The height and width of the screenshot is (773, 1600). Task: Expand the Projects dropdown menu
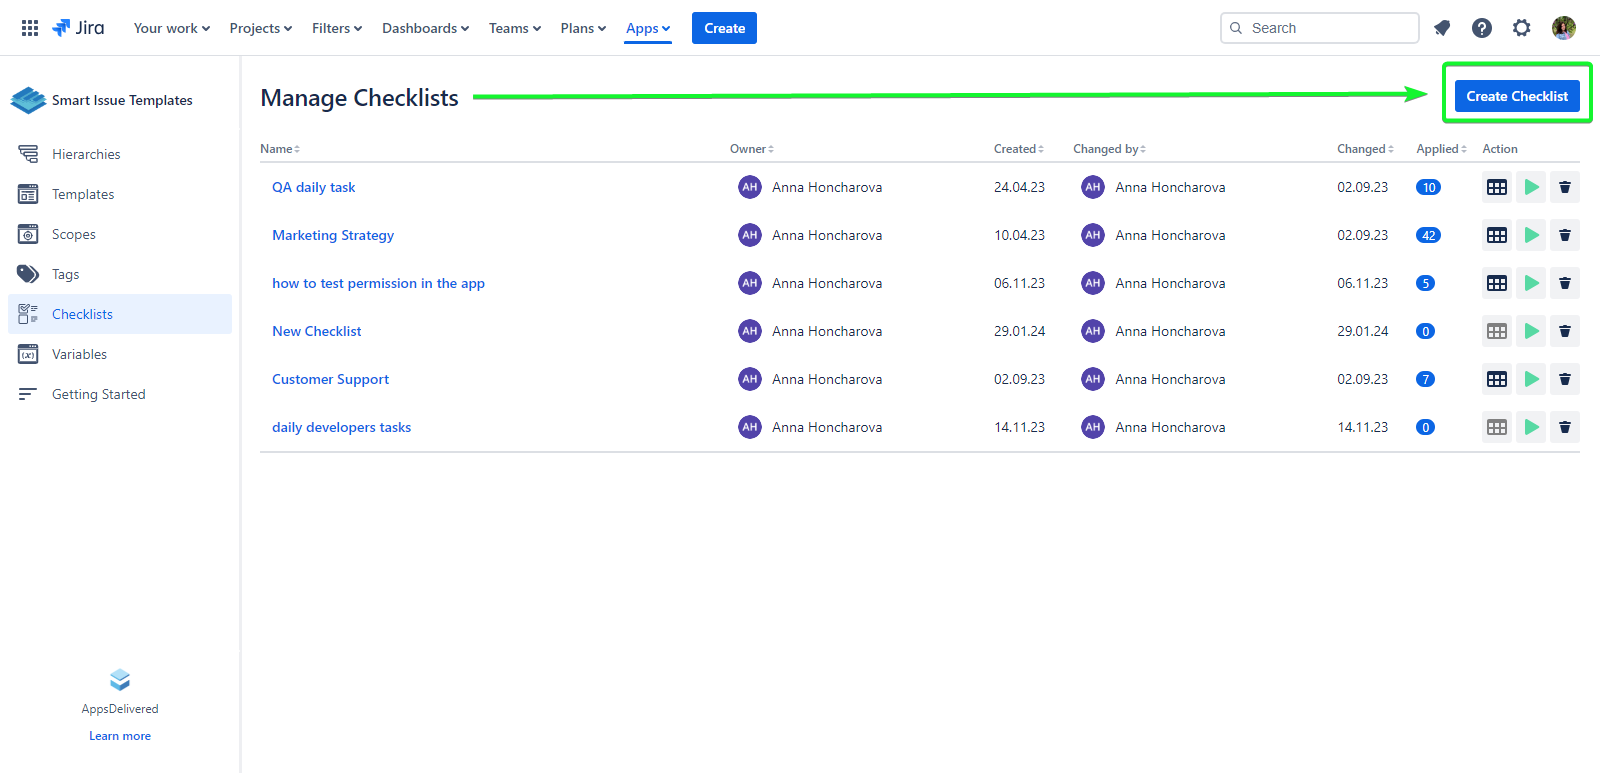coord(260,28)
